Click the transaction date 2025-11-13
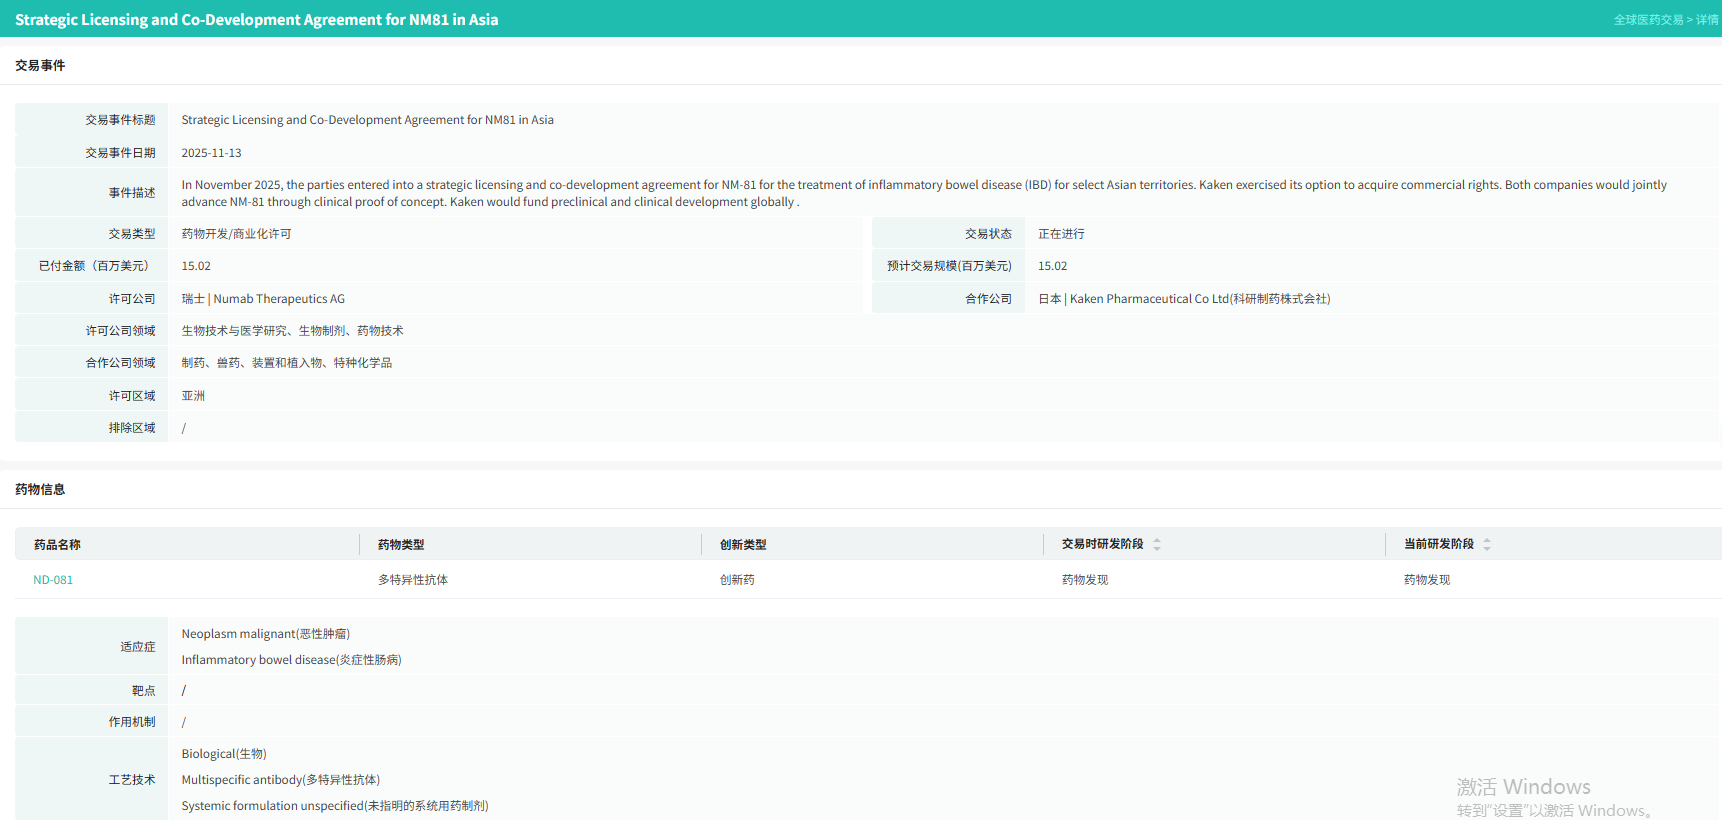This screenshot has width=1722, height=836. click(211, 153)
